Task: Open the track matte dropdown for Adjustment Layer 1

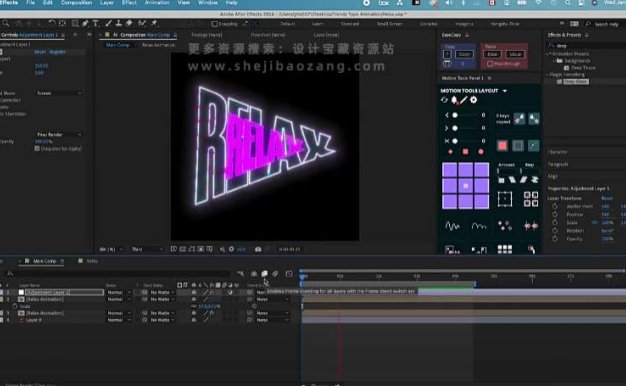Action: 162,293
